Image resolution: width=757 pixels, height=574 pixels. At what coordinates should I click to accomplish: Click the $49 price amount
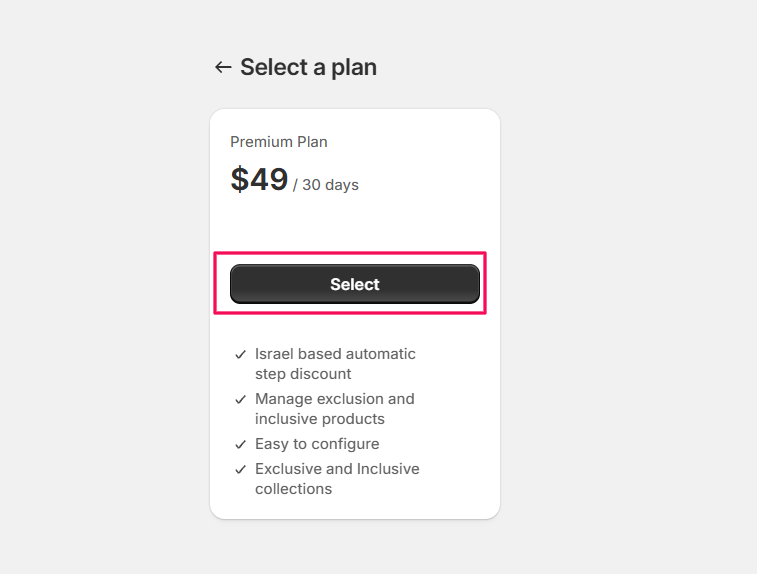259,180
